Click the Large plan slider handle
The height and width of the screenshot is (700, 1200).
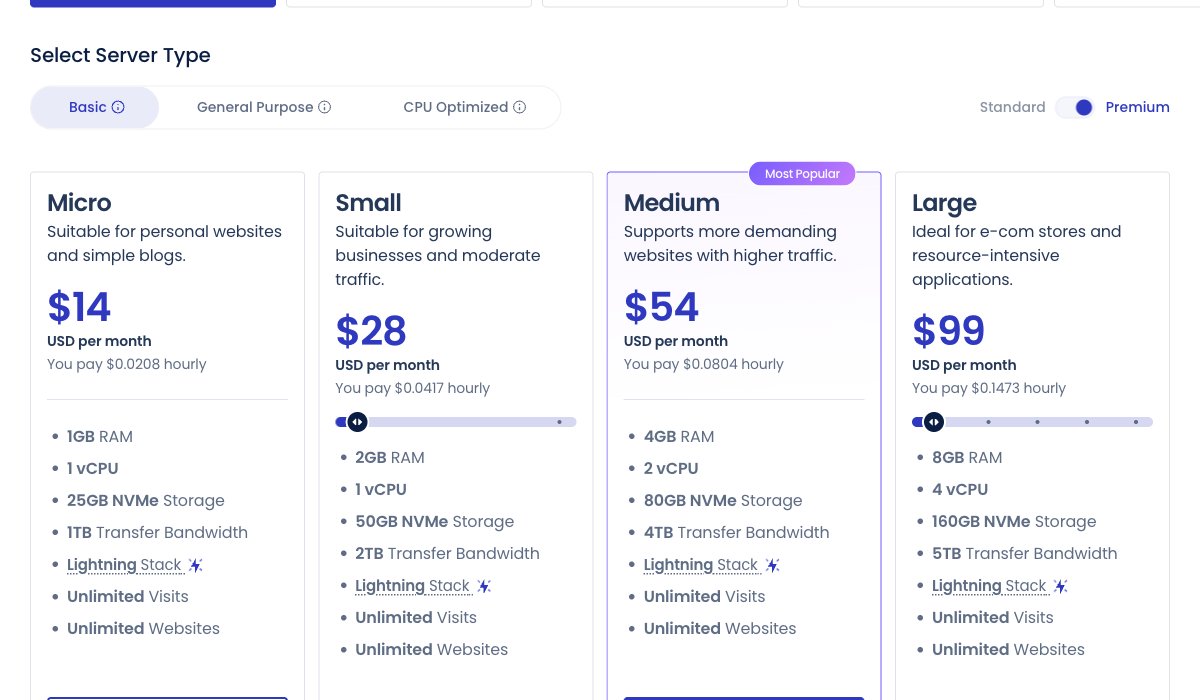point(933,422)
